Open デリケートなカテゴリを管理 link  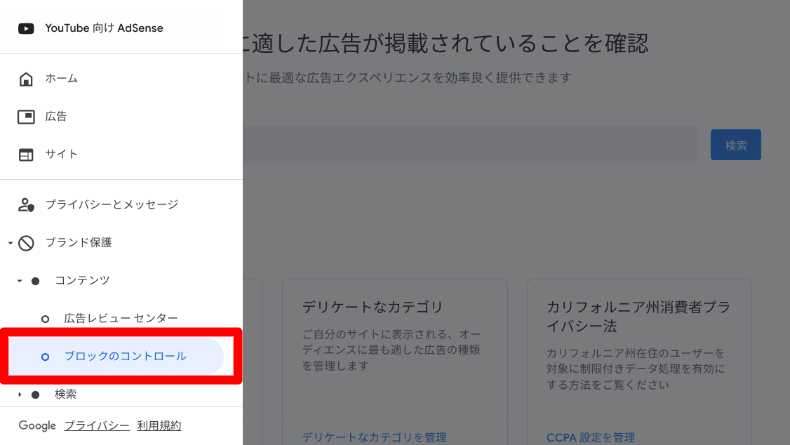(374, 437)
